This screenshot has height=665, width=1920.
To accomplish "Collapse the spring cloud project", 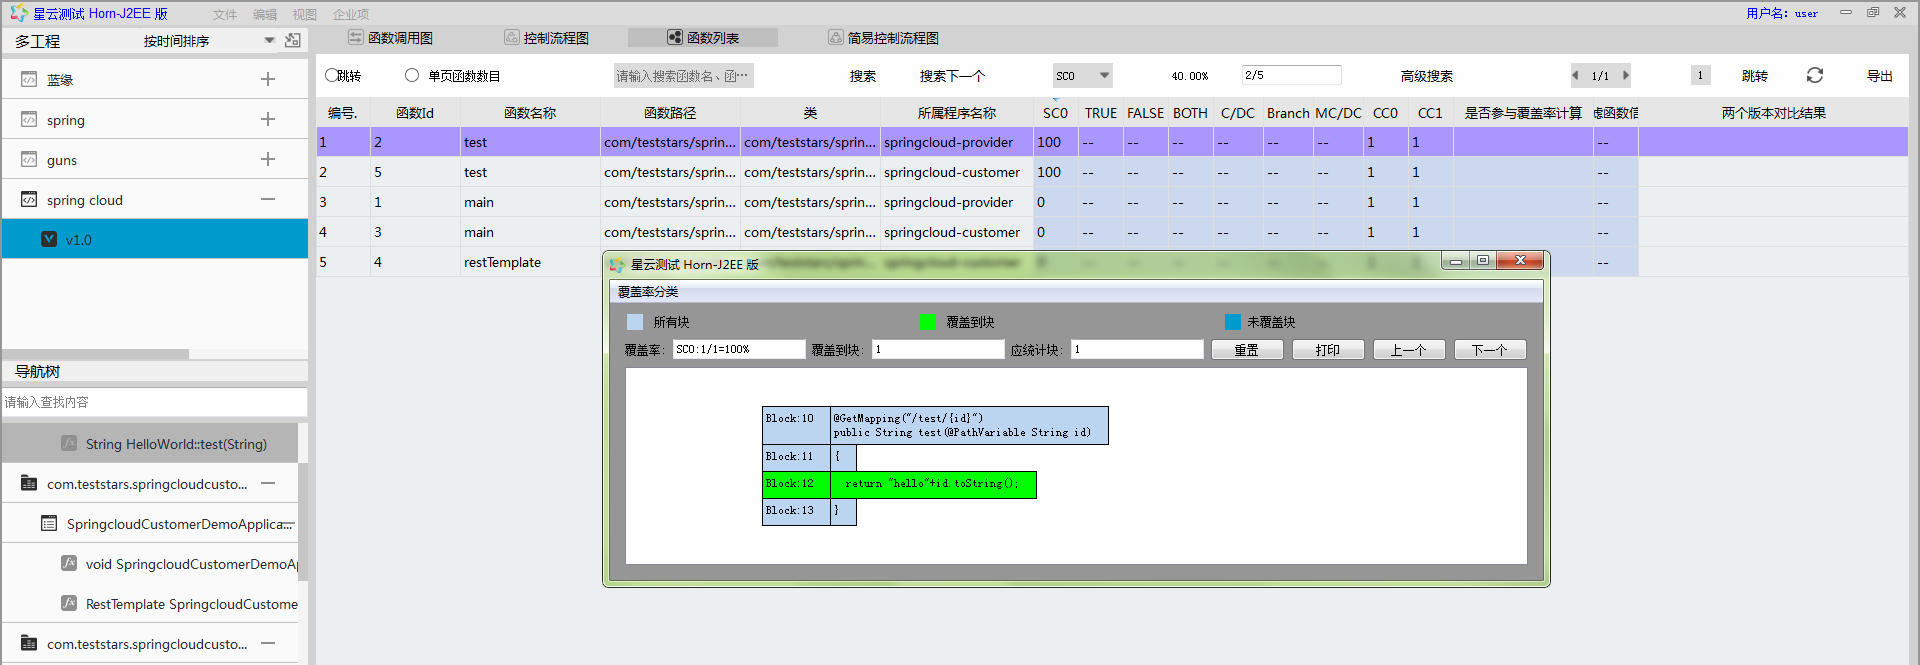I will [x=268, y=200].
